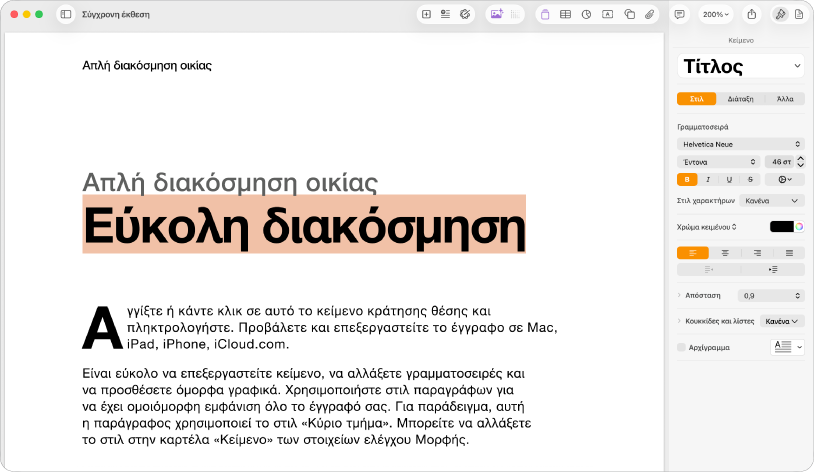This screenshot has width=814, height=473.
Task: Open the 200% zoom dropdown
Action: tap(716, 15)
